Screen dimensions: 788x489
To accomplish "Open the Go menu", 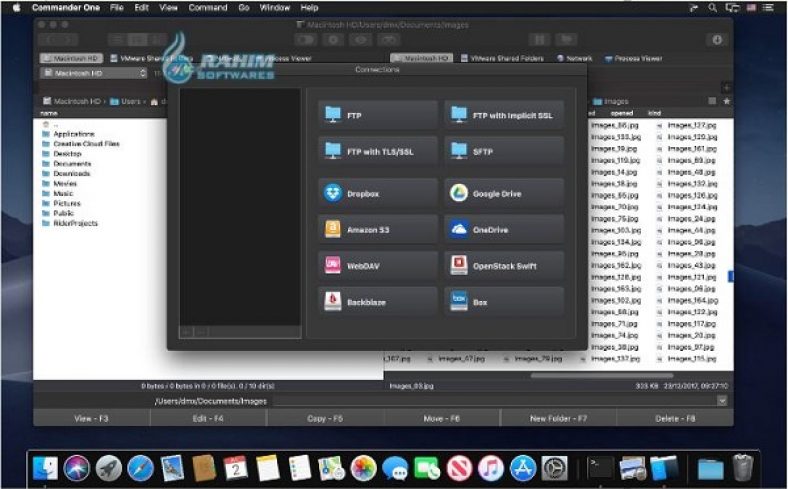I will click(x=244, y=8).
